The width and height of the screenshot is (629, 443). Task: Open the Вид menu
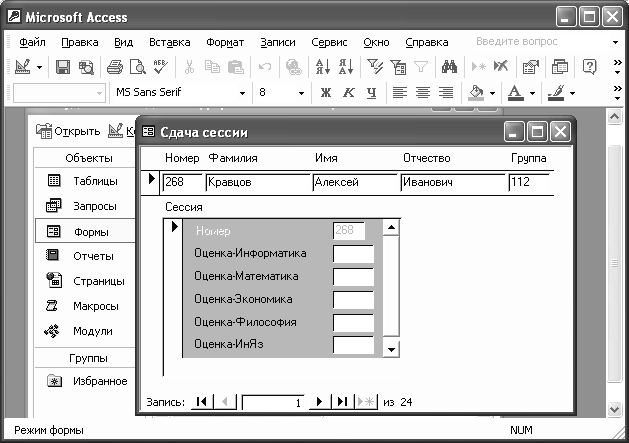pyautogui.click(x=123, y=42)
